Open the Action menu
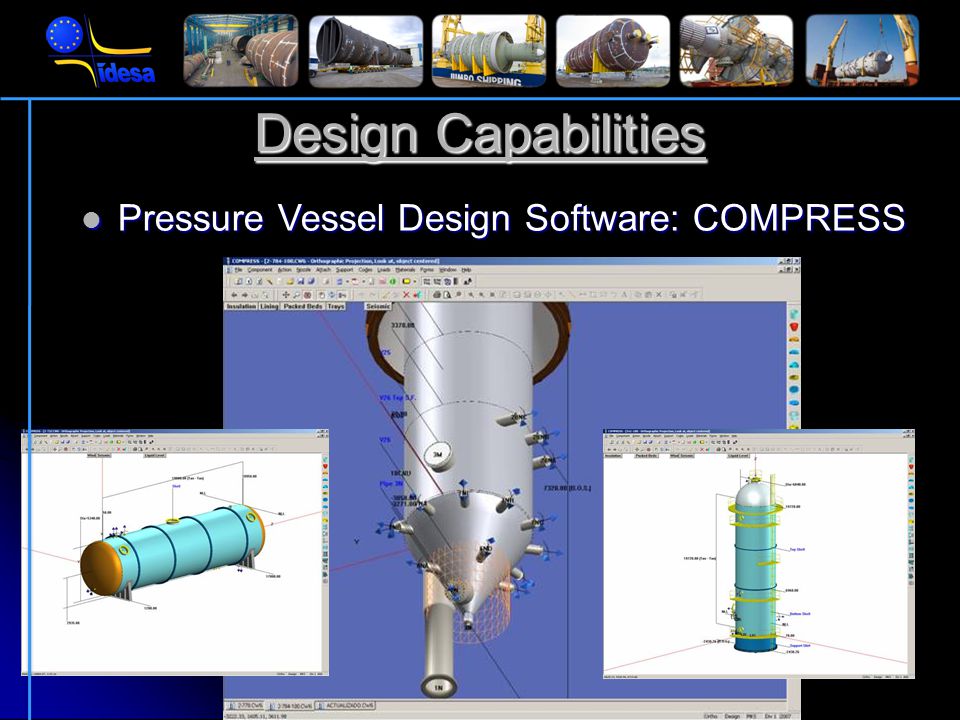 [x=285, y=269]
